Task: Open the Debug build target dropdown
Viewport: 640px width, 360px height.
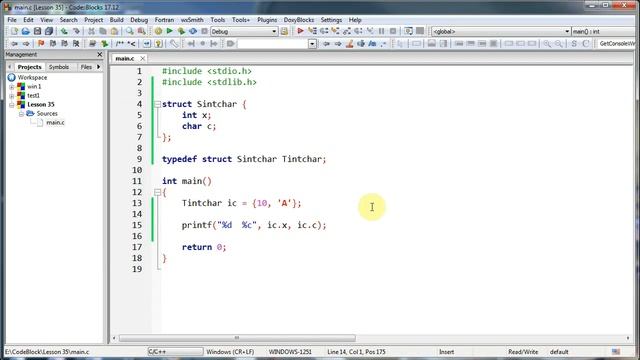Action: [244, 31]
